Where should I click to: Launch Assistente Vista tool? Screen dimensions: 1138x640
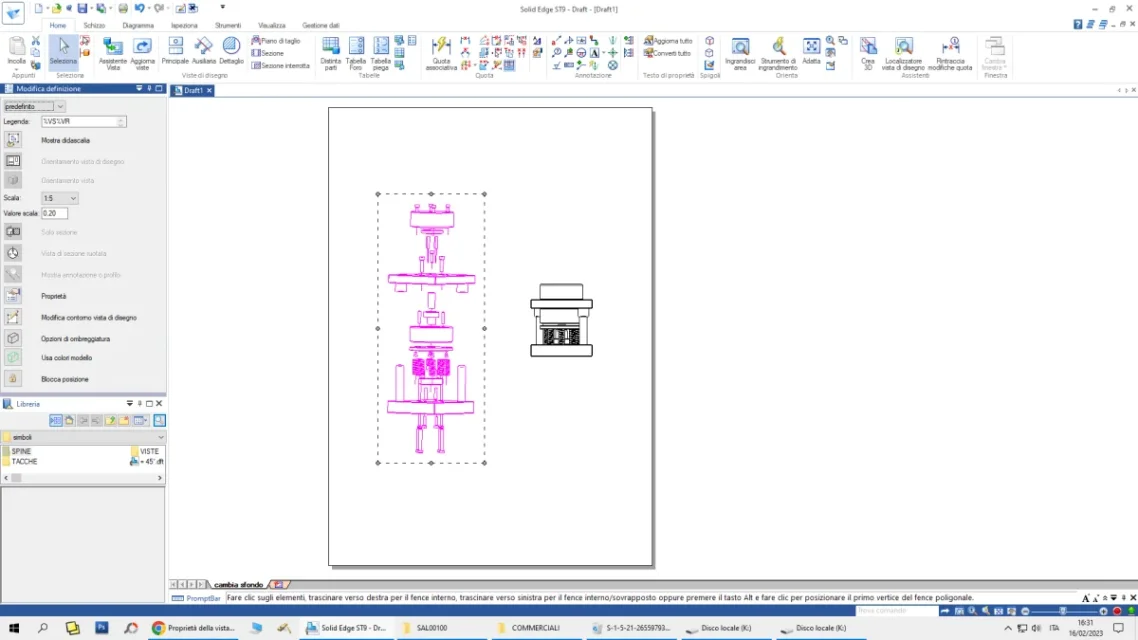pos(112,54)
